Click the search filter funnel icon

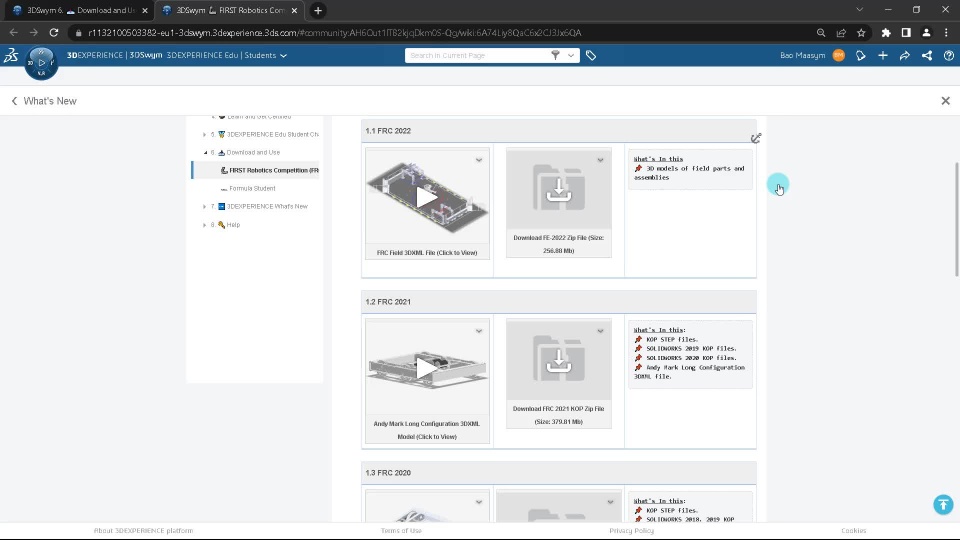click(x=555, y=55)
